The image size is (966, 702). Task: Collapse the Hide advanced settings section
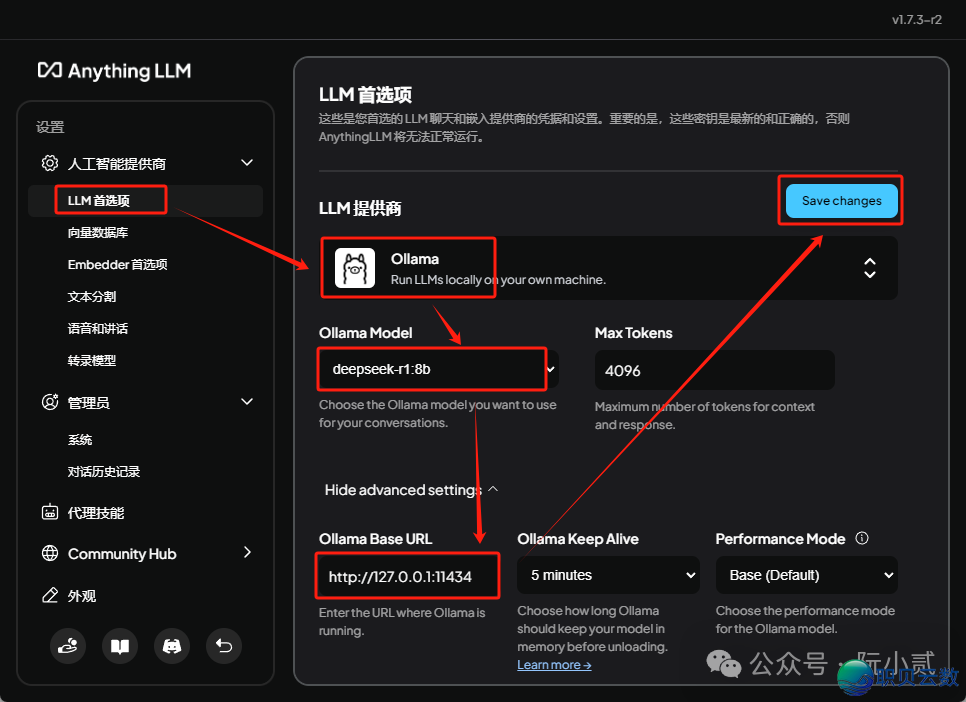[x=408, y=489]
